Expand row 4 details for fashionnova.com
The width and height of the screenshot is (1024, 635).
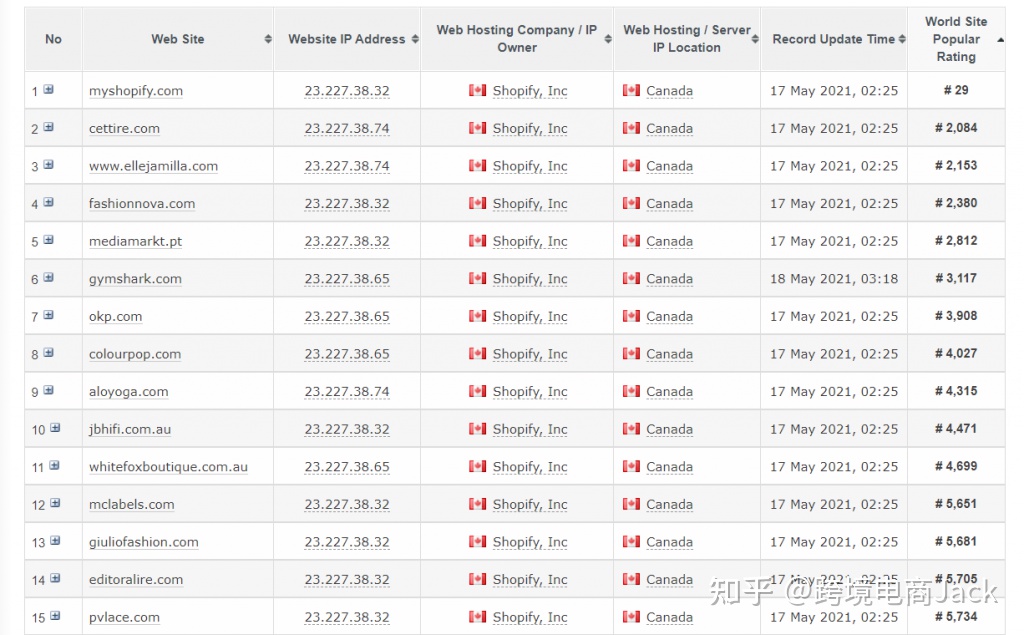coord(48,203)
